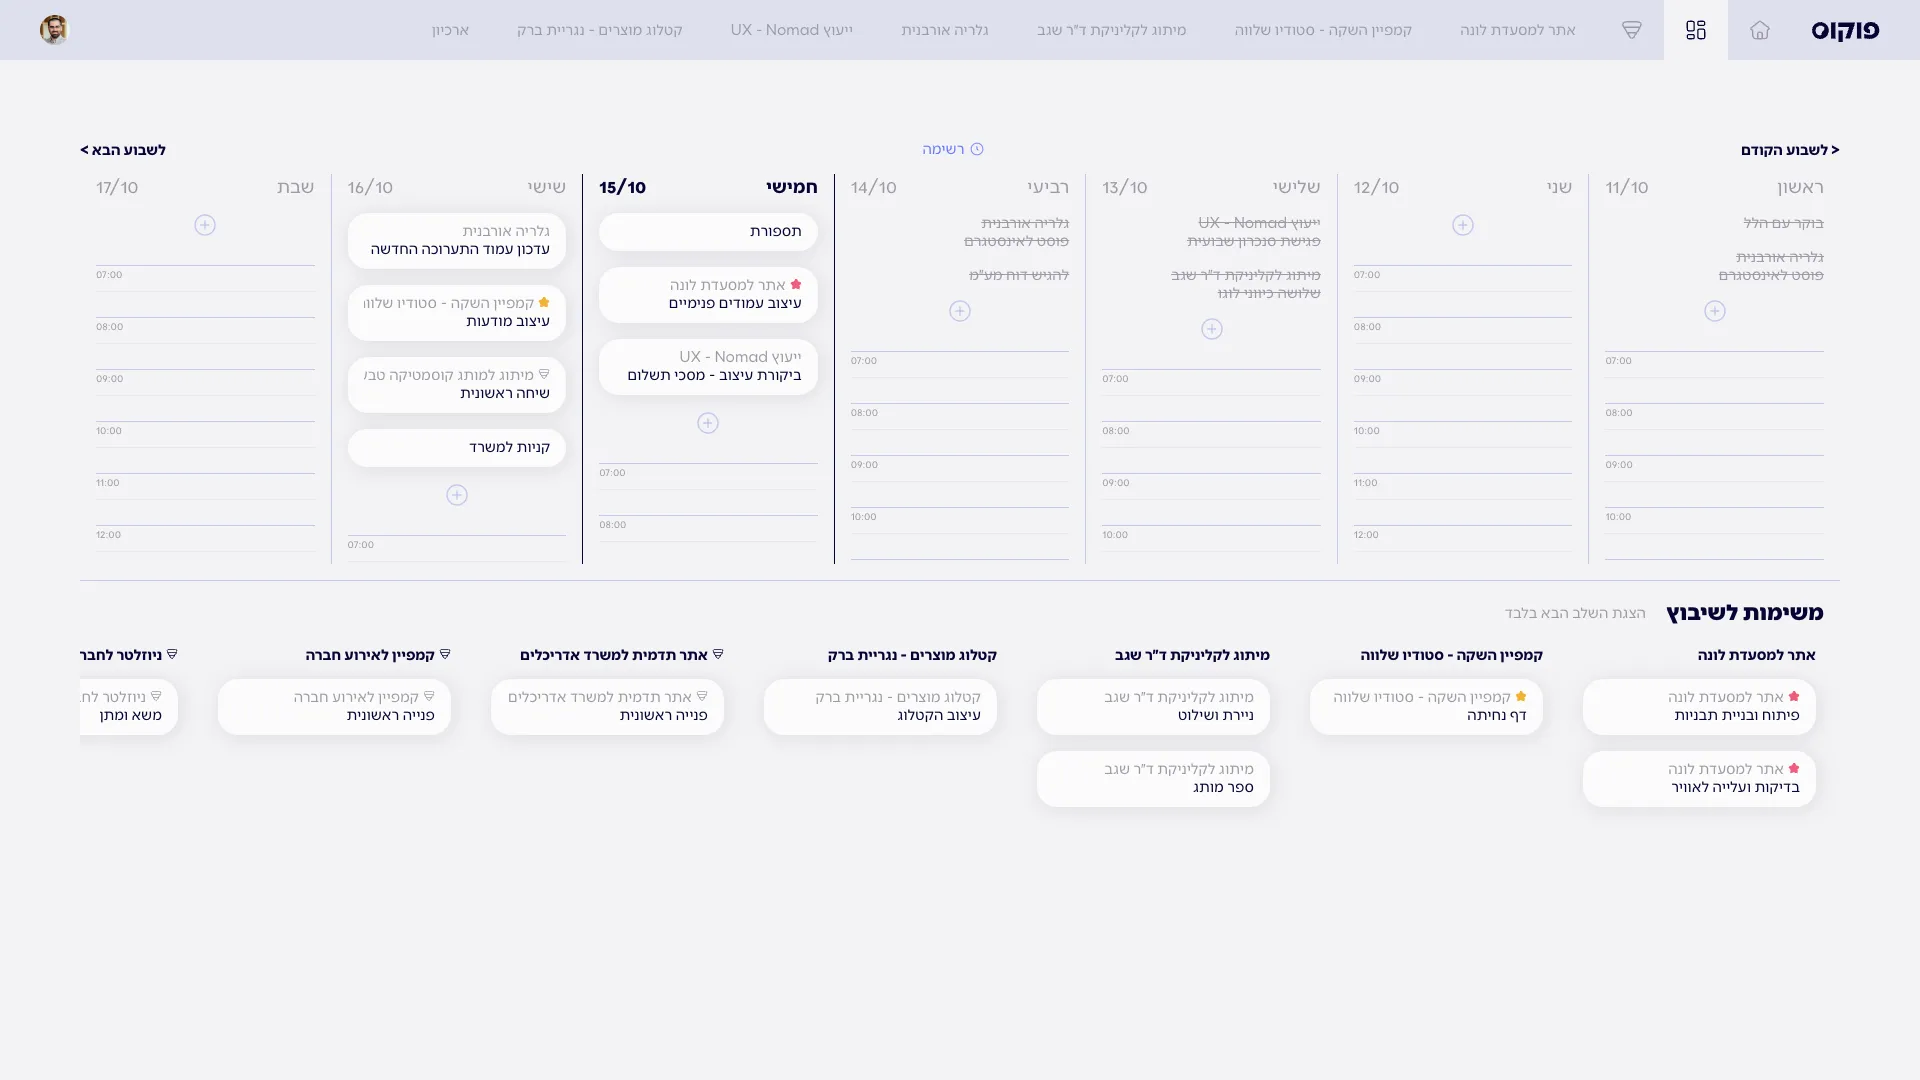Screen dimensions: 1920x1080
Task: Open the קניות למשרד task card
Action: (457, 448)
